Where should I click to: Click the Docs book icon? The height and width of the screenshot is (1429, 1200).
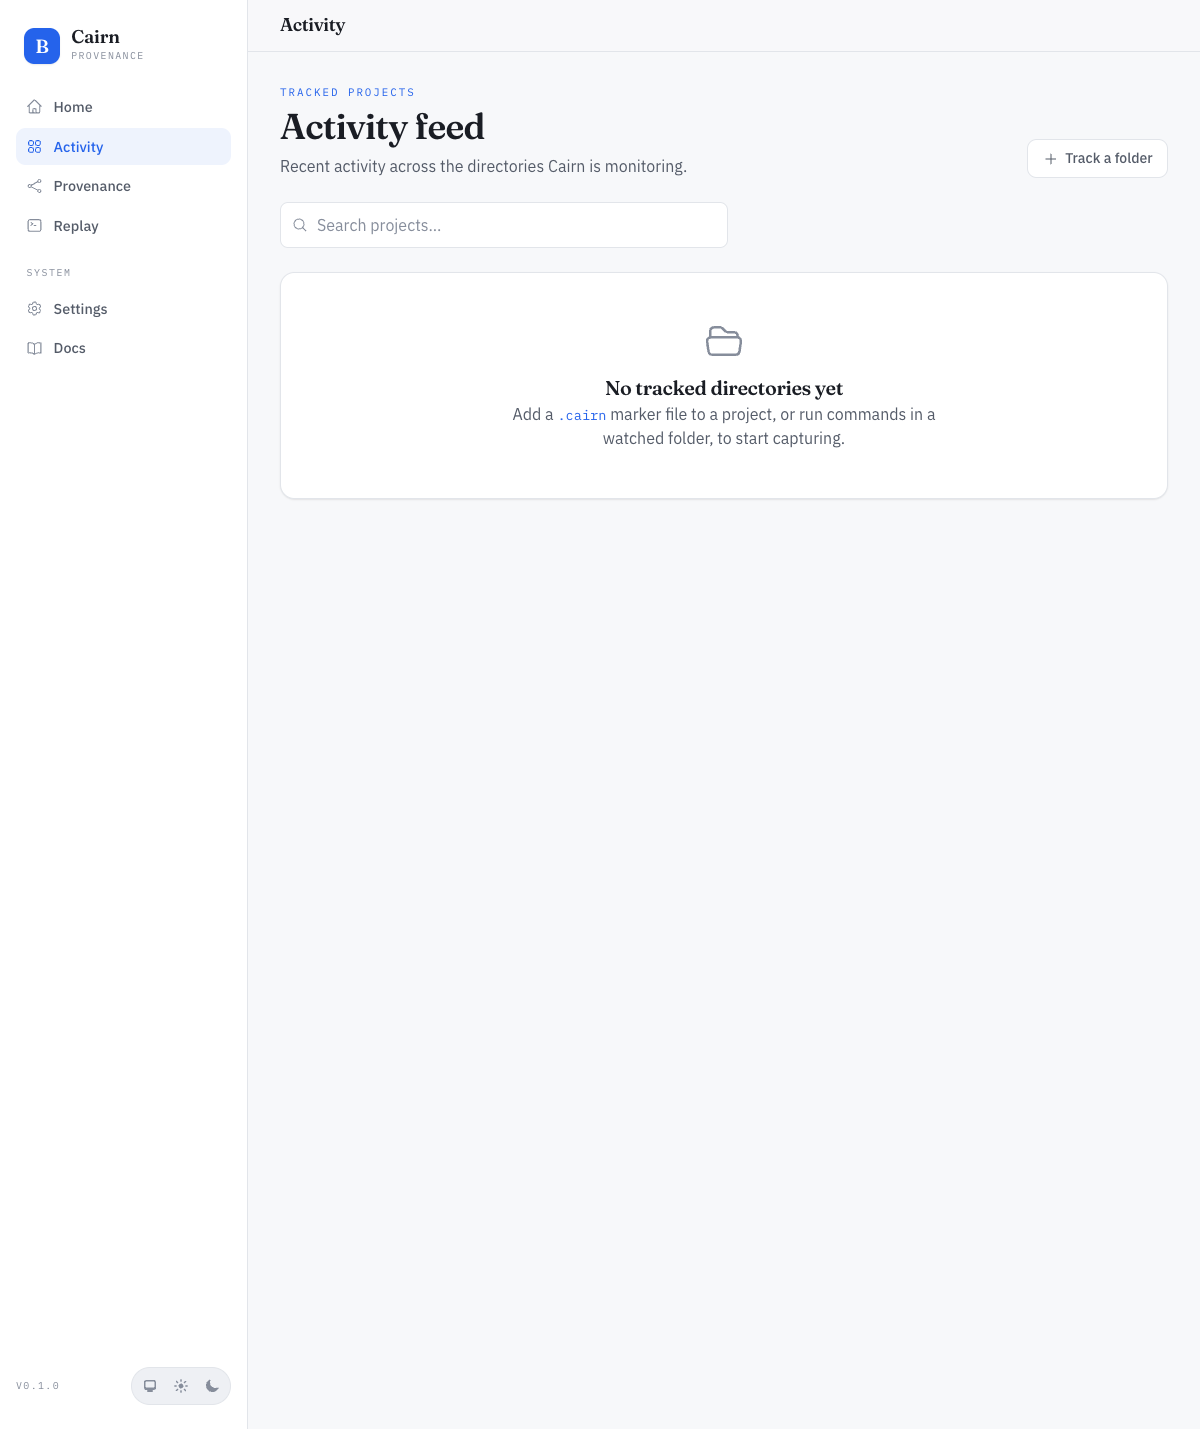(x=35, y=348)
